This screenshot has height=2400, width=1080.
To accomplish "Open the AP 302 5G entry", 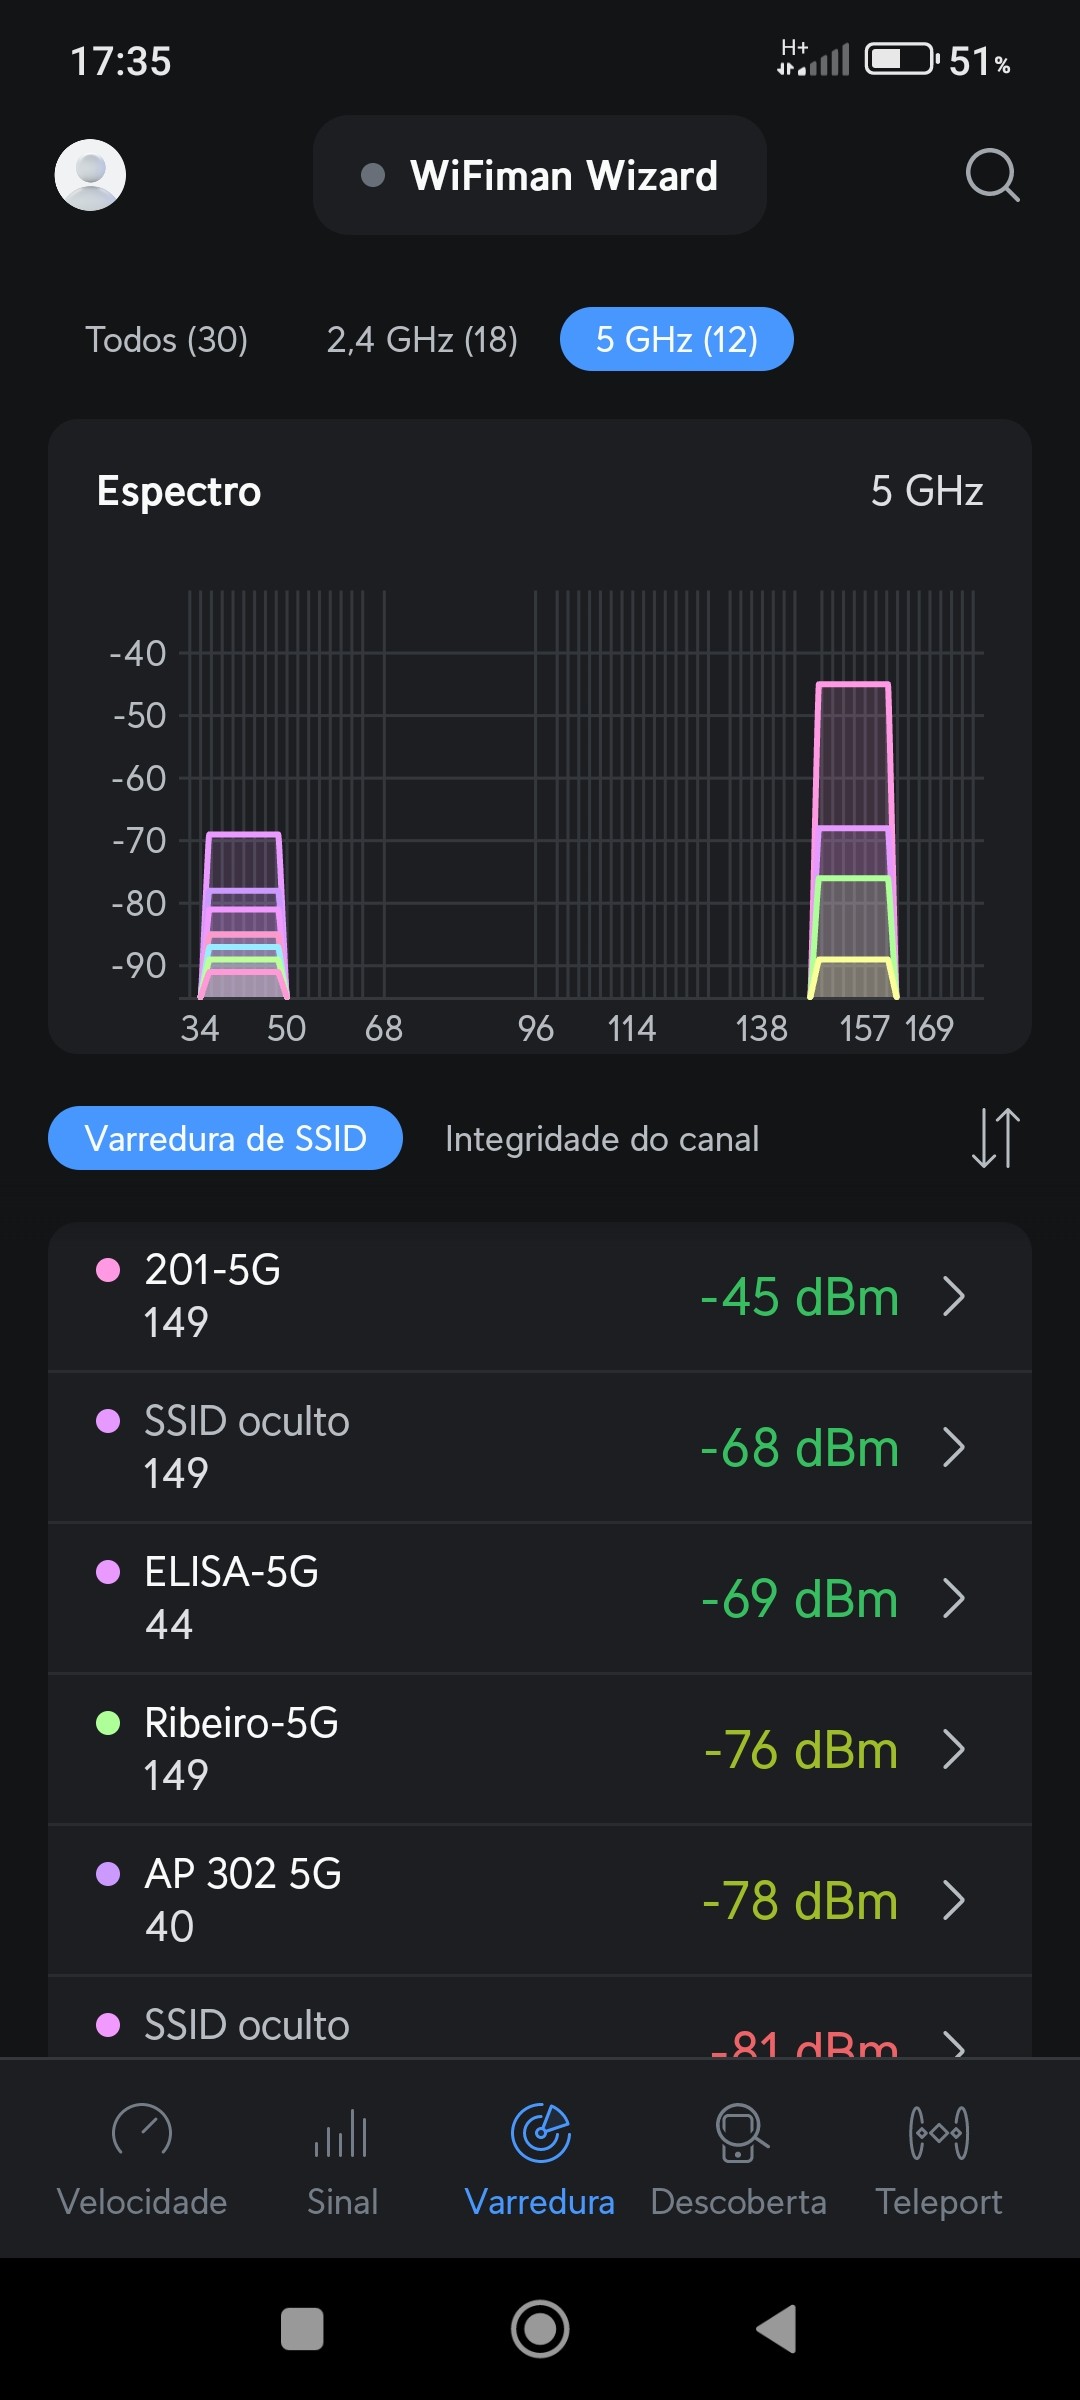I will [x=540, y=1900].
